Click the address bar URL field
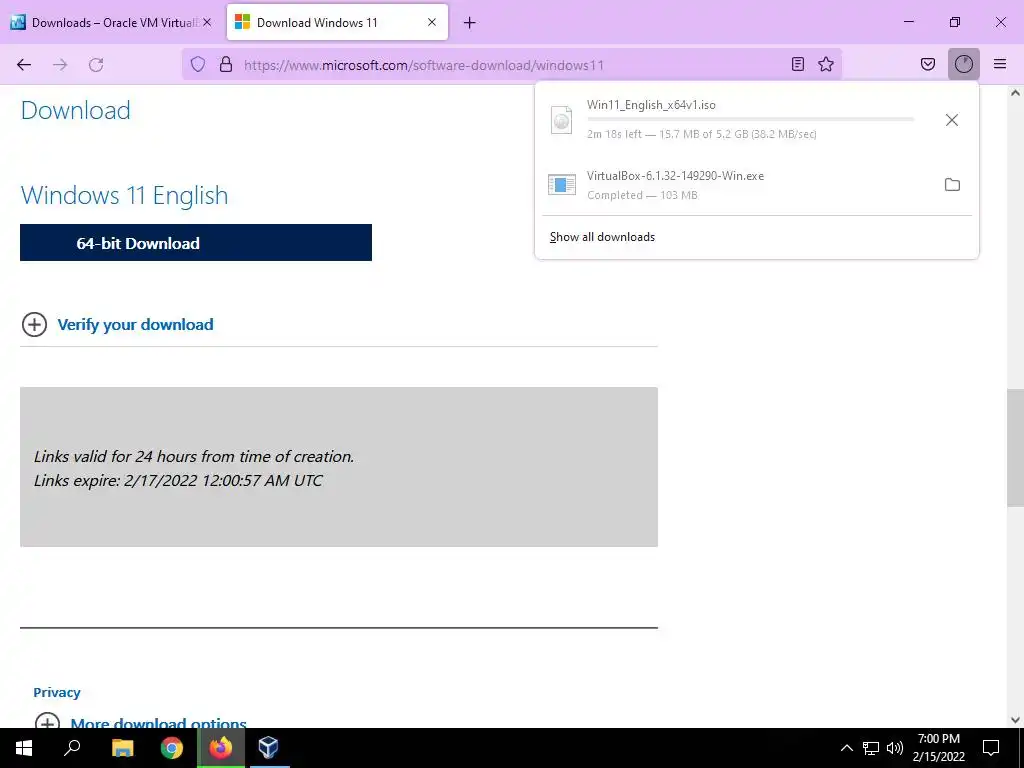Viewport: 1024px width, 768px height. coord(511,65)
